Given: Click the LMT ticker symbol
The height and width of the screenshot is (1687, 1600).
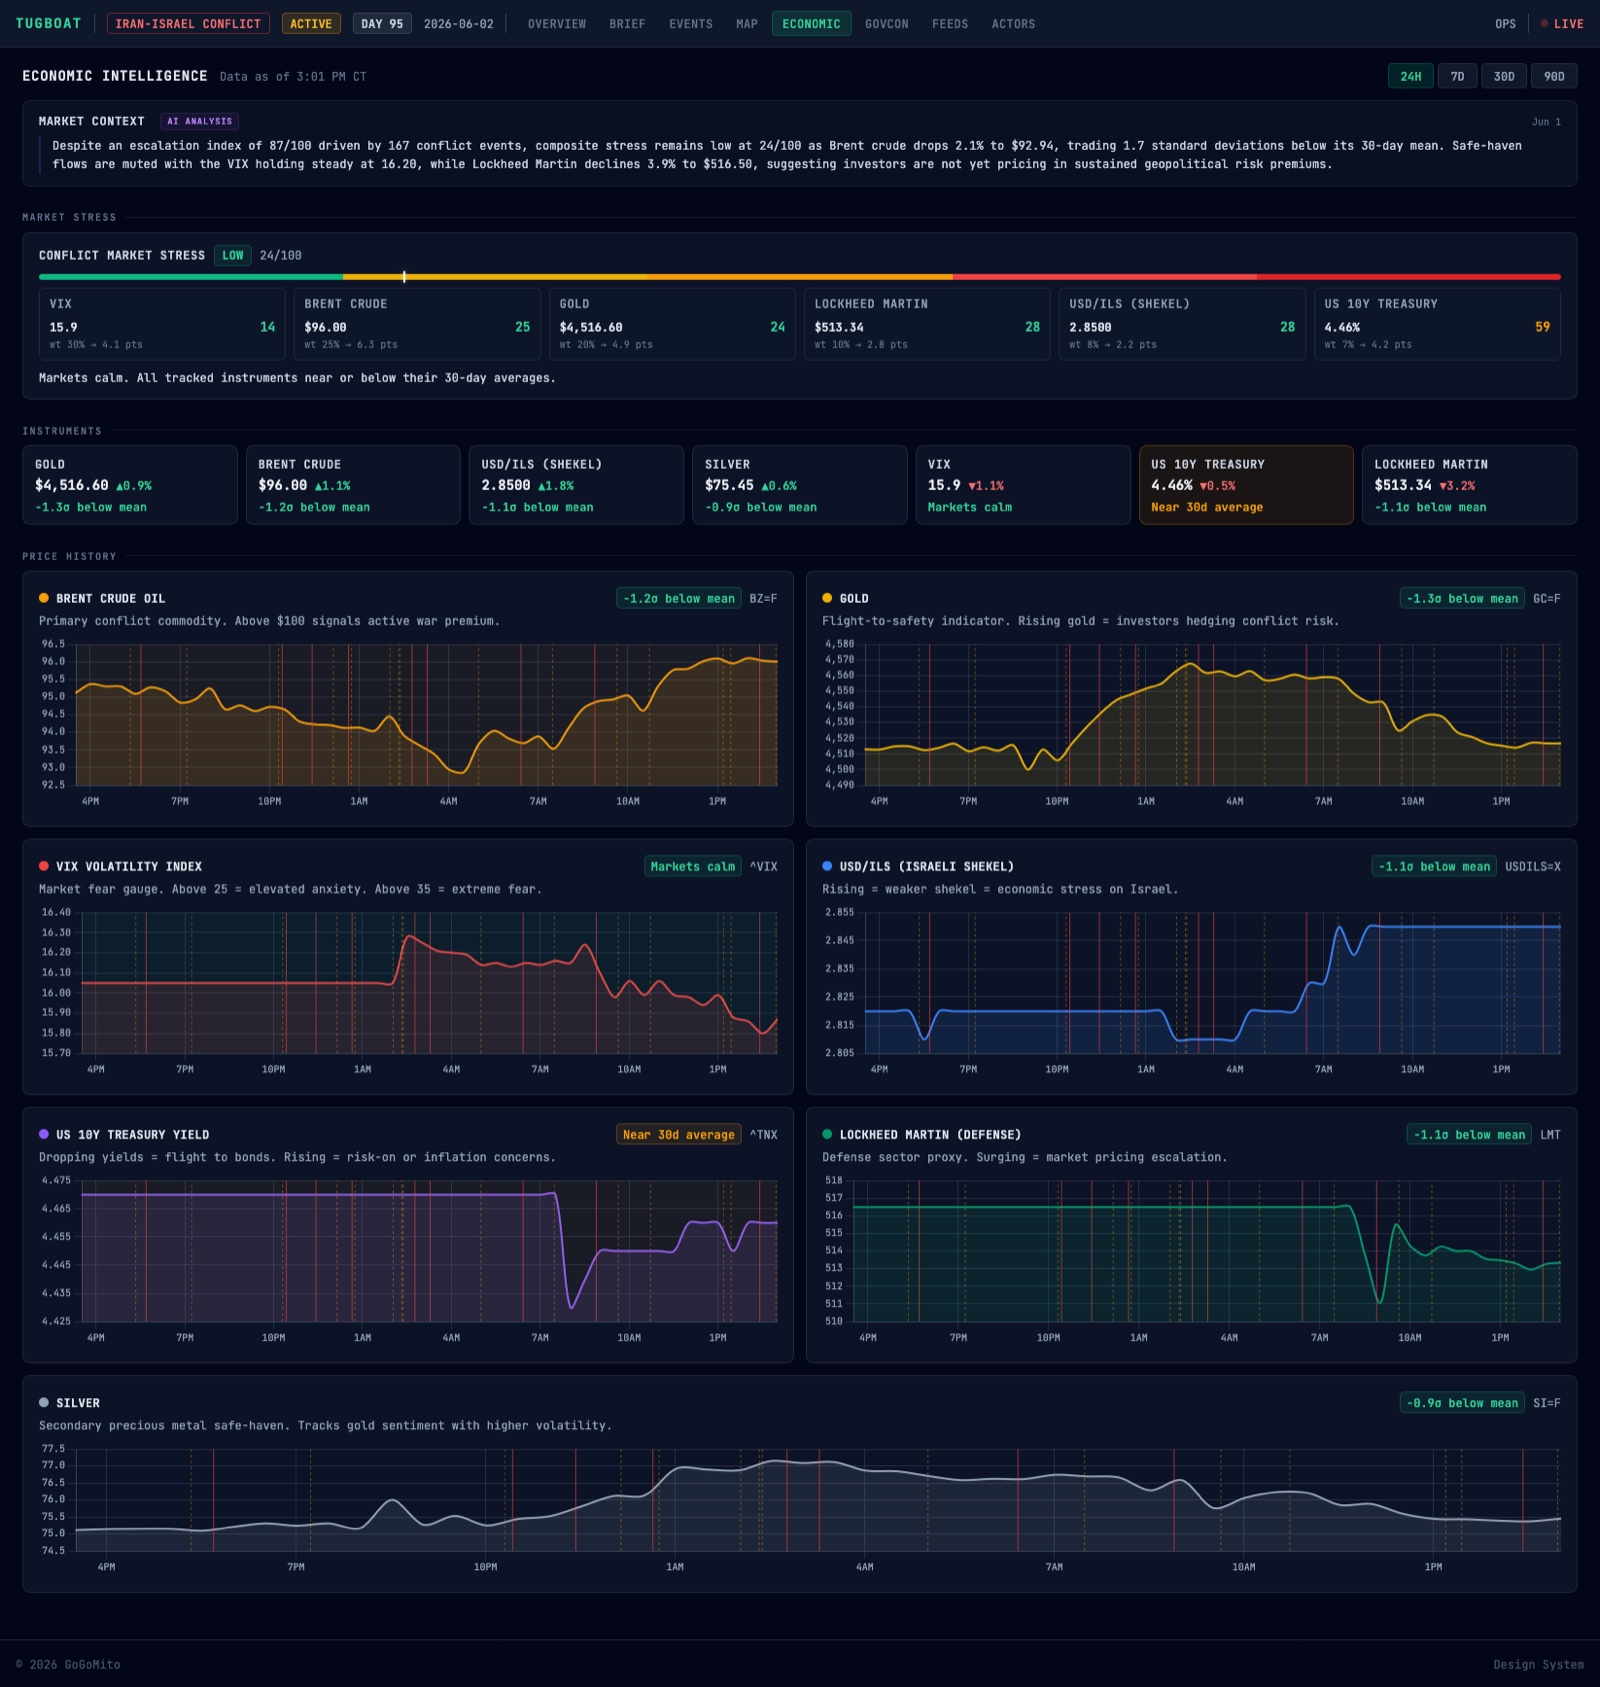Looking at the screenshot, I should 1550,1134.
